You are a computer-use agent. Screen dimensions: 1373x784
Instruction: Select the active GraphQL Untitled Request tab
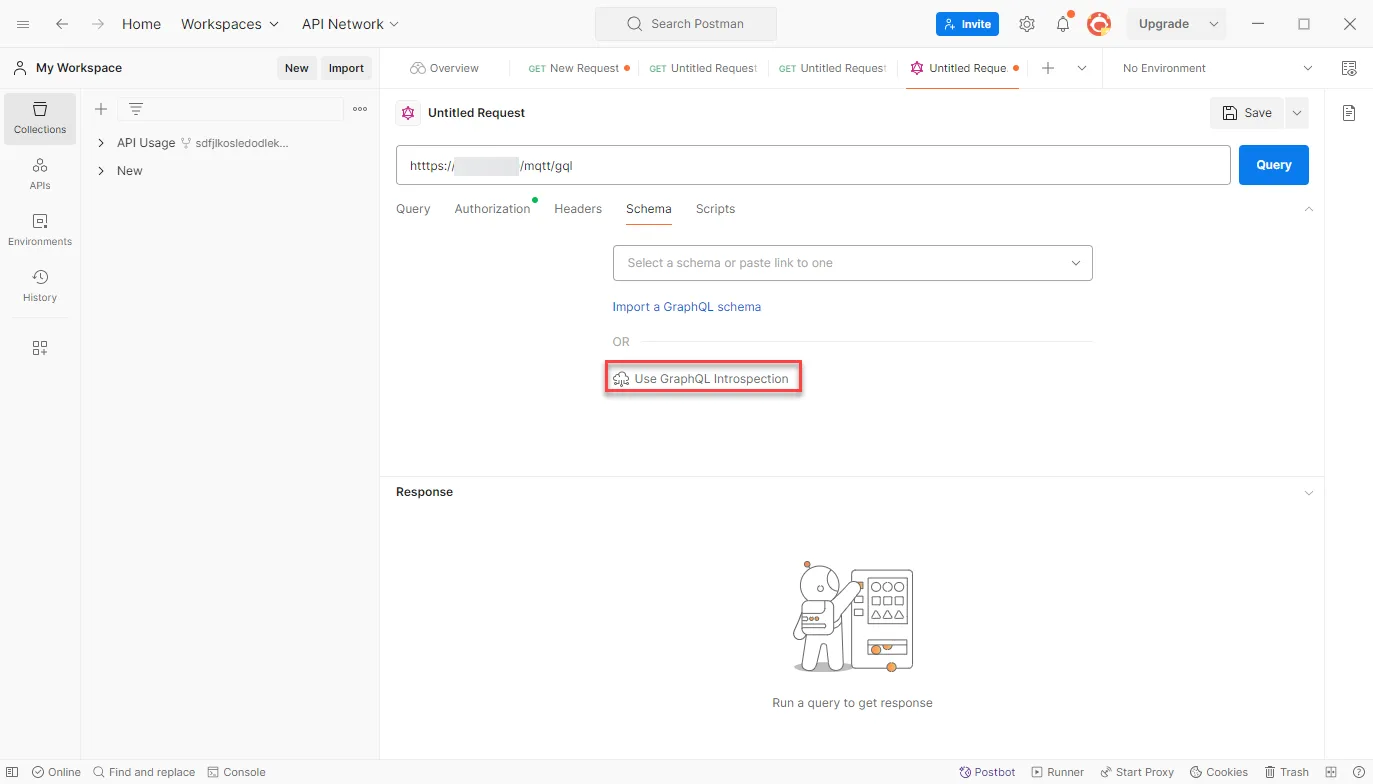965,68
